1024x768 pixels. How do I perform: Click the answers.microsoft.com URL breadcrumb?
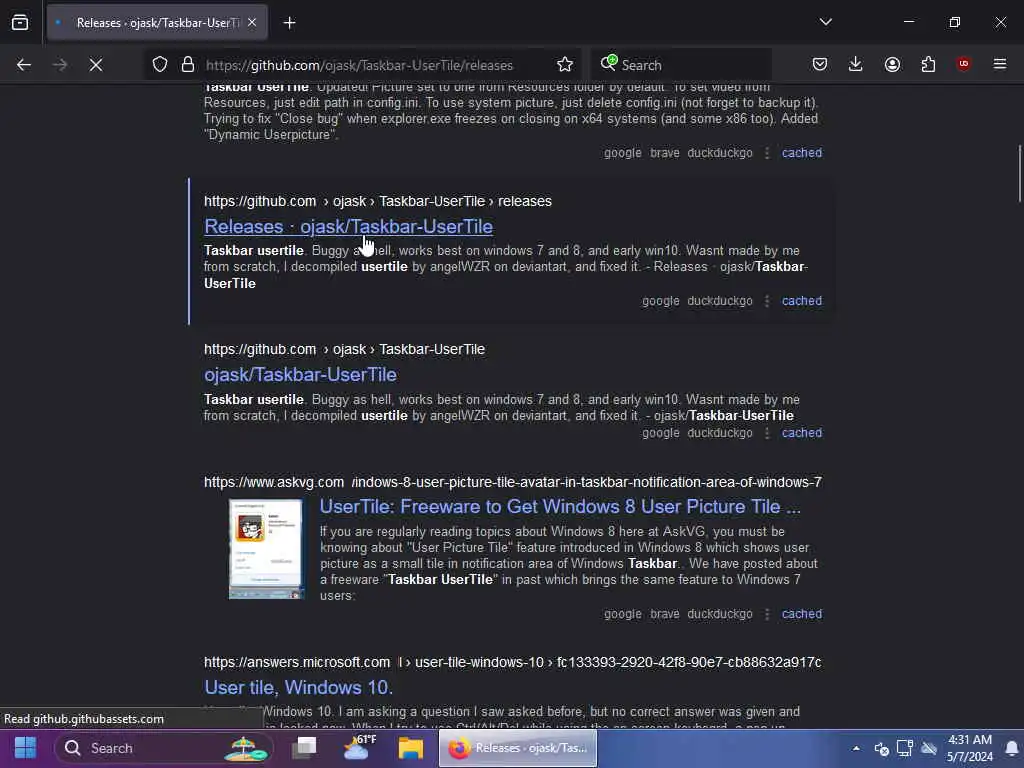tap(513, 663)
